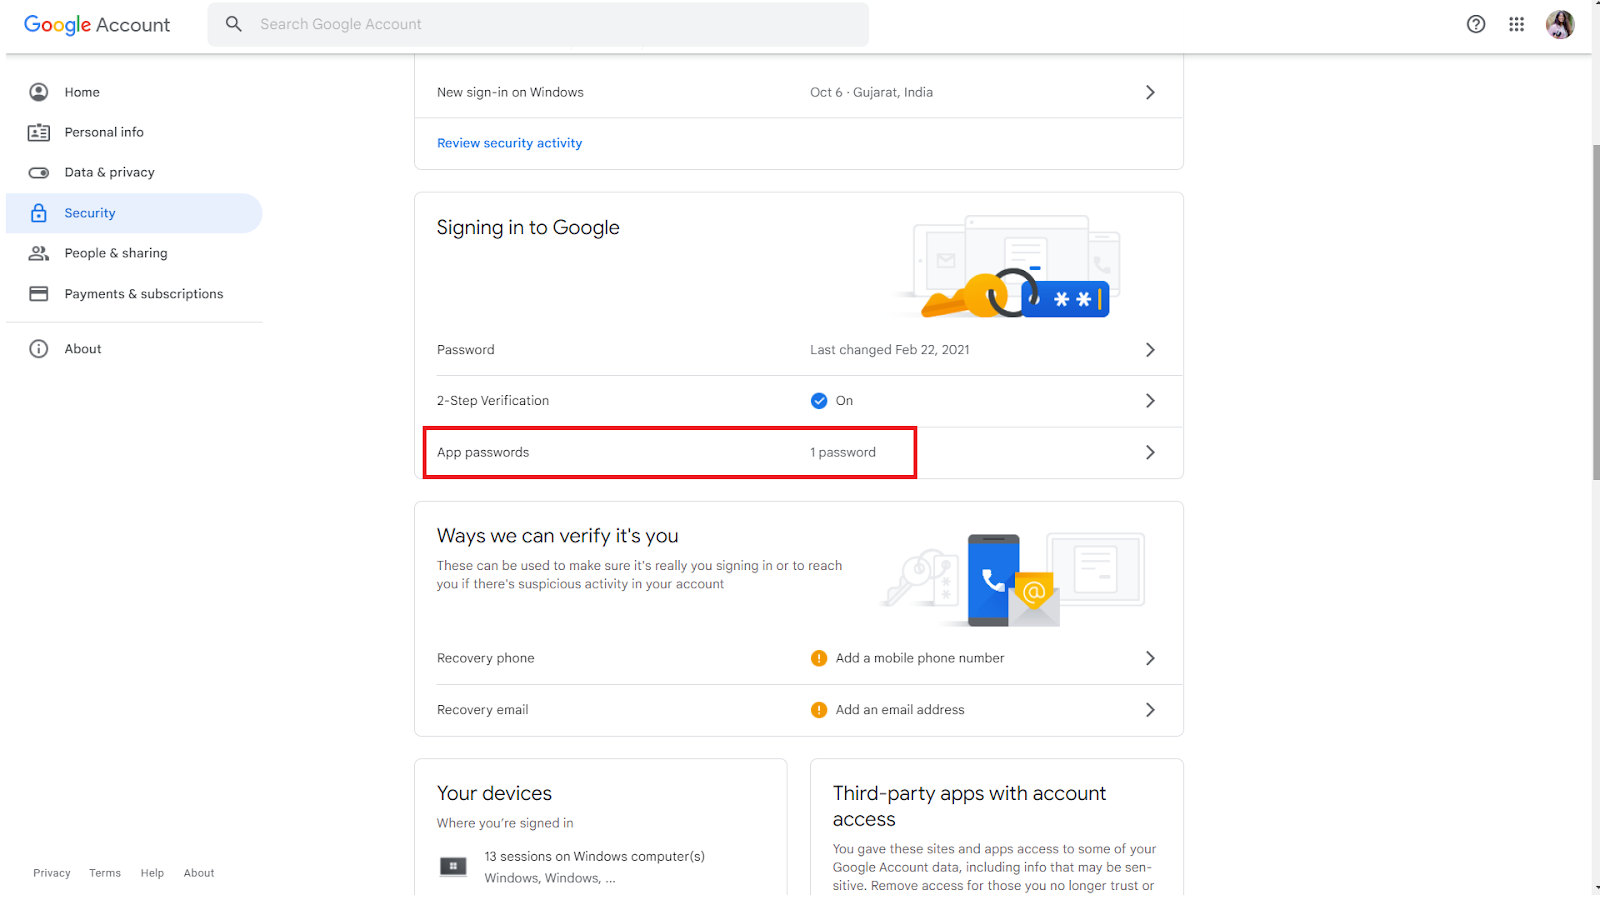Click 'Add a mobile phone number' text
Image resolution: width=1600 pixels, height=900 pixels.
920,658
